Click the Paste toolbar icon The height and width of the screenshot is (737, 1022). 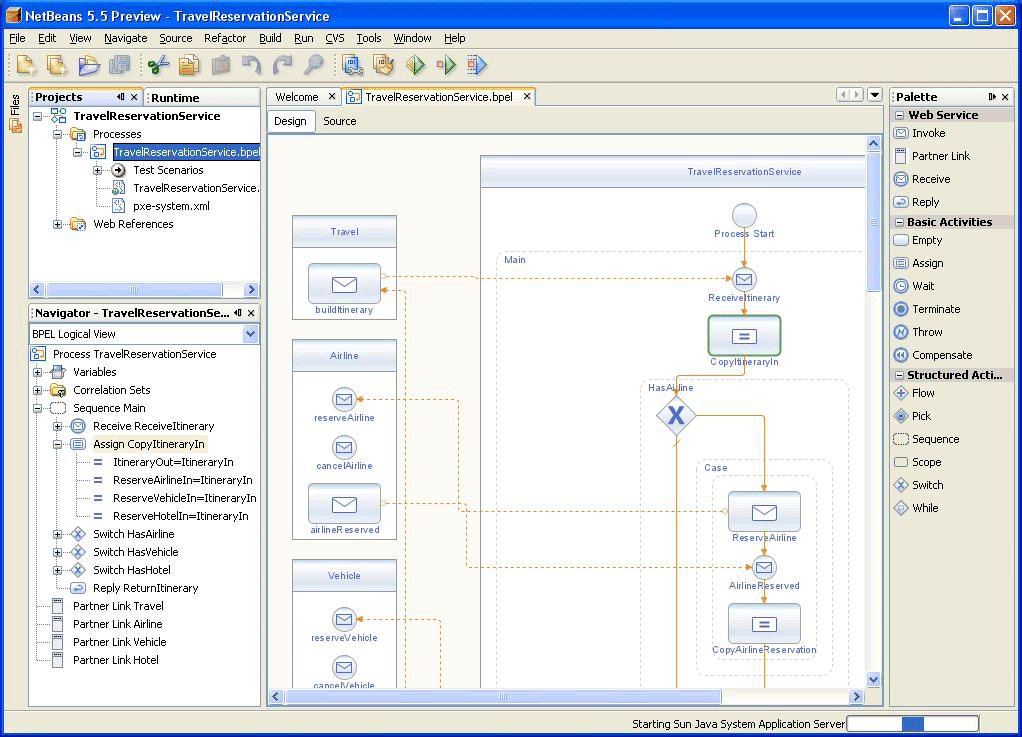[221, 65]
